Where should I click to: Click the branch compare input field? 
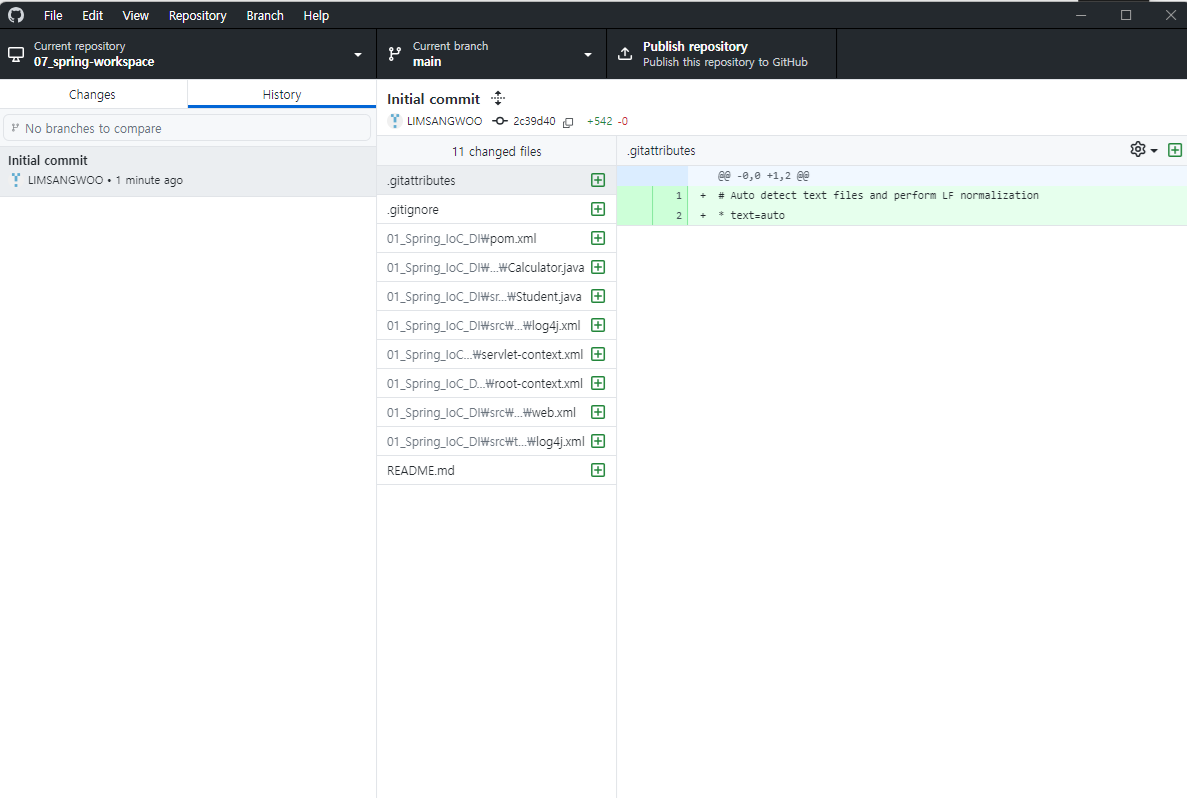pyautogui.click(x=187, y=128)
